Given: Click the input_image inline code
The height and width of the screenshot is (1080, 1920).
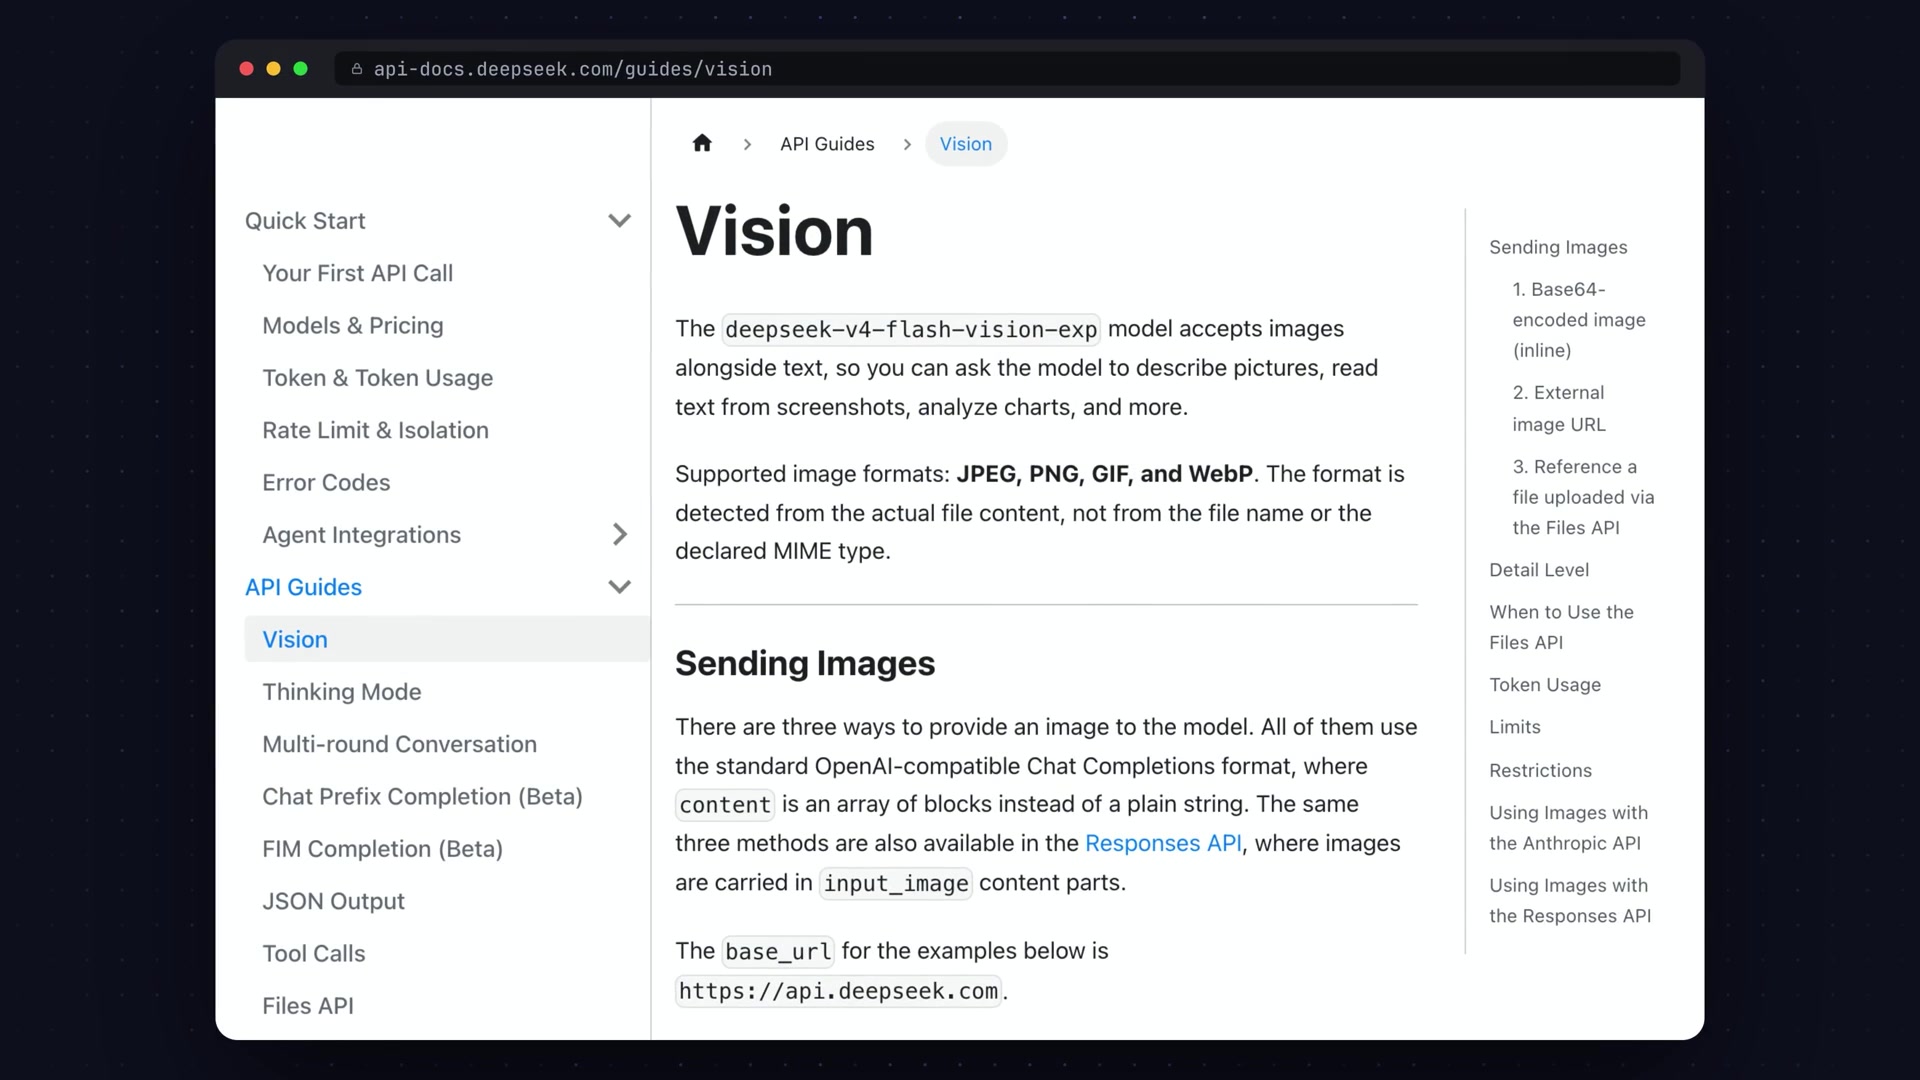Looking at the screenshot, I should [x=896, y=883].
